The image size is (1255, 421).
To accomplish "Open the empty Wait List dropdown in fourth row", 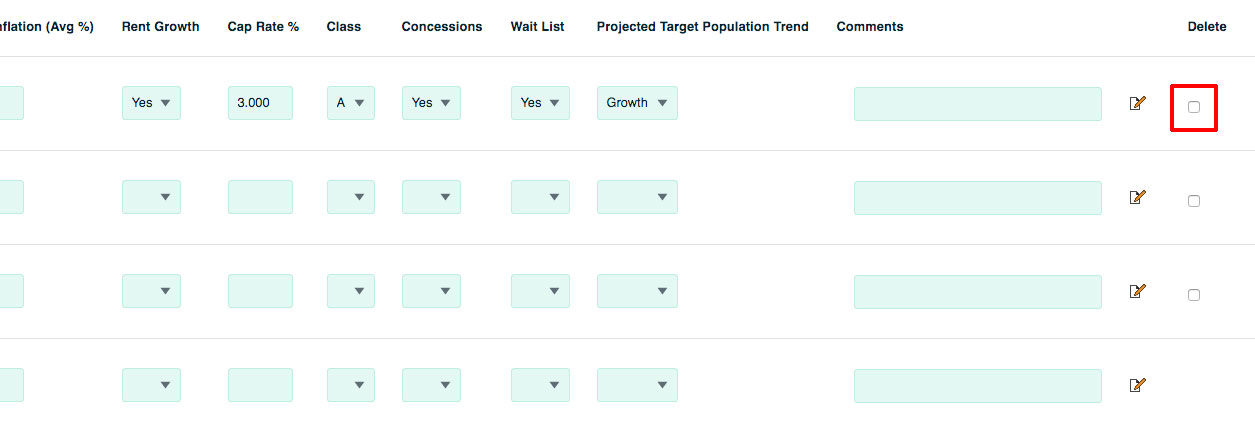I will (x=540, y=385).
